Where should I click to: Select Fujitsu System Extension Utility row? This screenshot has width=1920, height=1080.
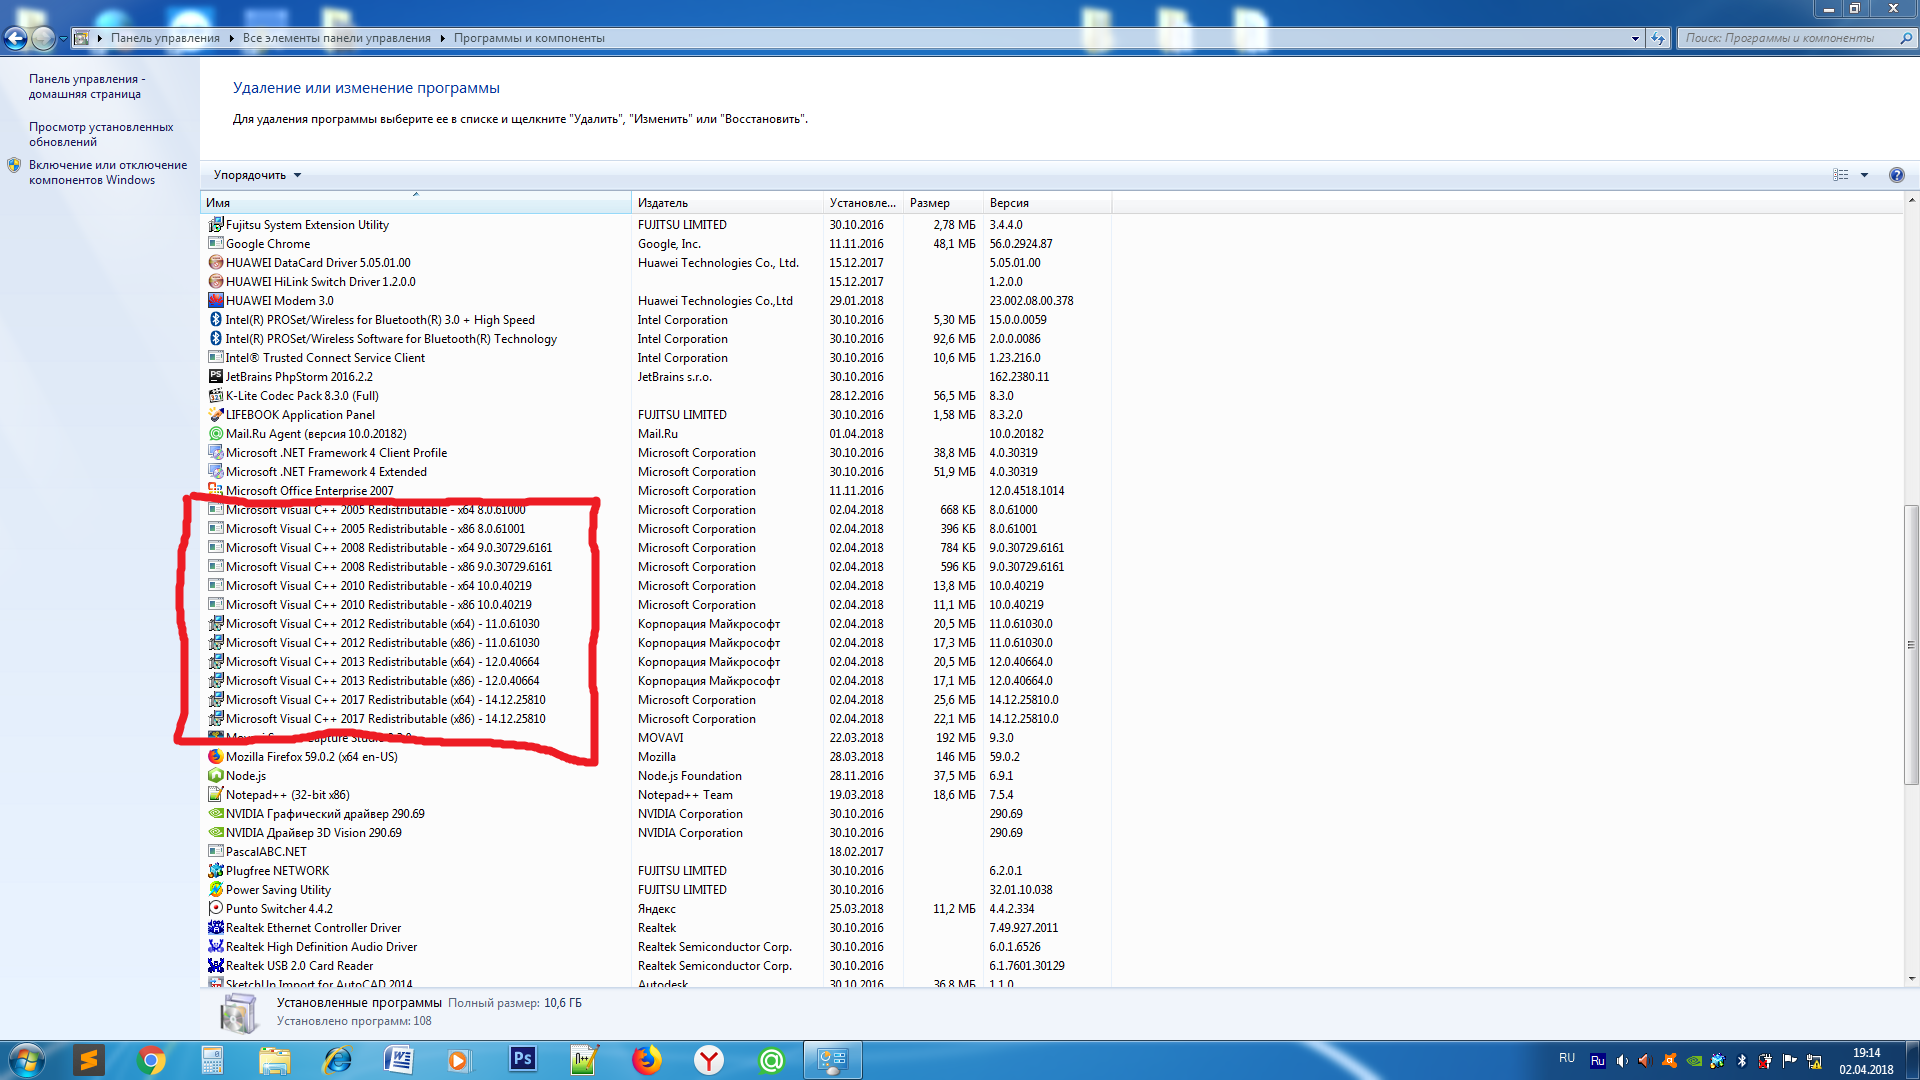click(x=657, y=225)
